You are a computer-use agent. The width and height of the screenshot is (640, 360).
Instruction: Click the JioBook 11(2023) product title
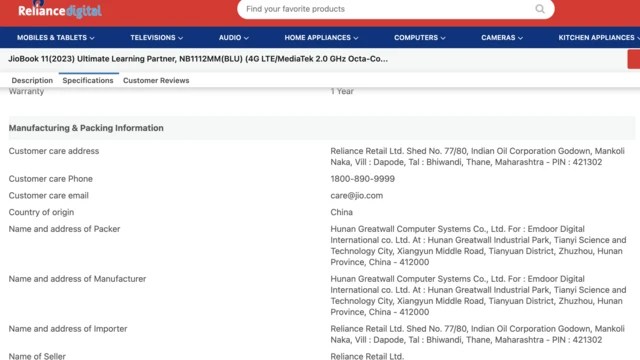tap(198, 59)
